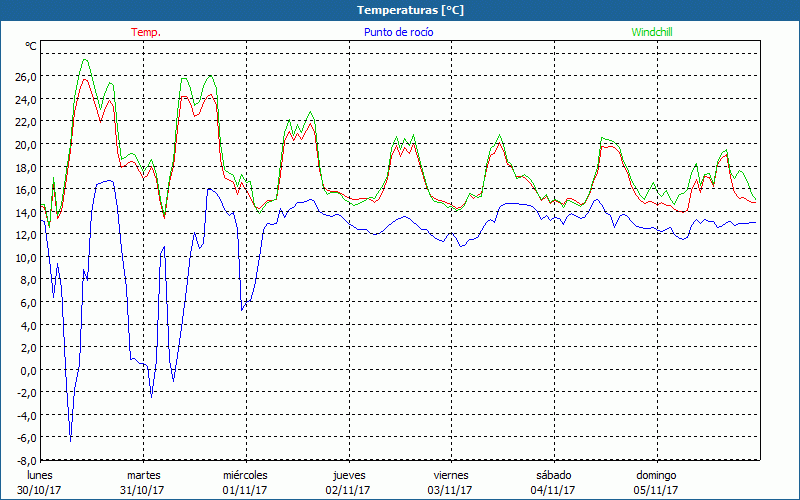Click the 30/10/17 date on the x-axis

tap(39, 490)
